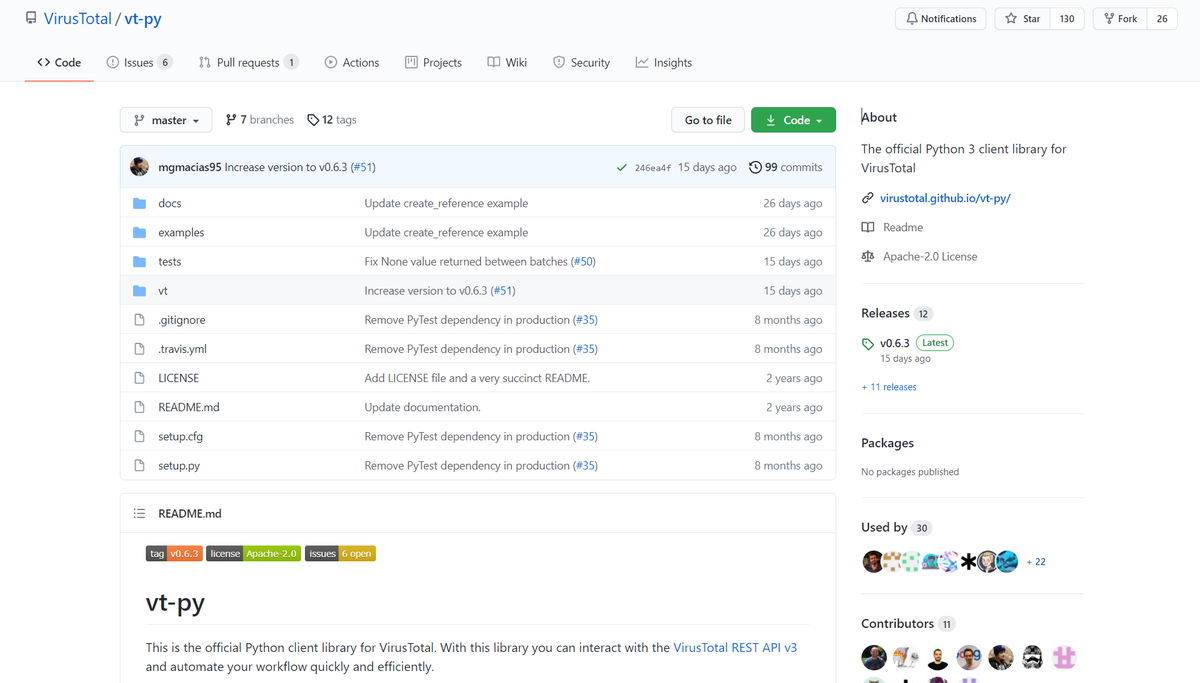Click the stormtrooper contributor avatar
Viewport: 1200px width, 683px height.
(x=1033, y=657)
